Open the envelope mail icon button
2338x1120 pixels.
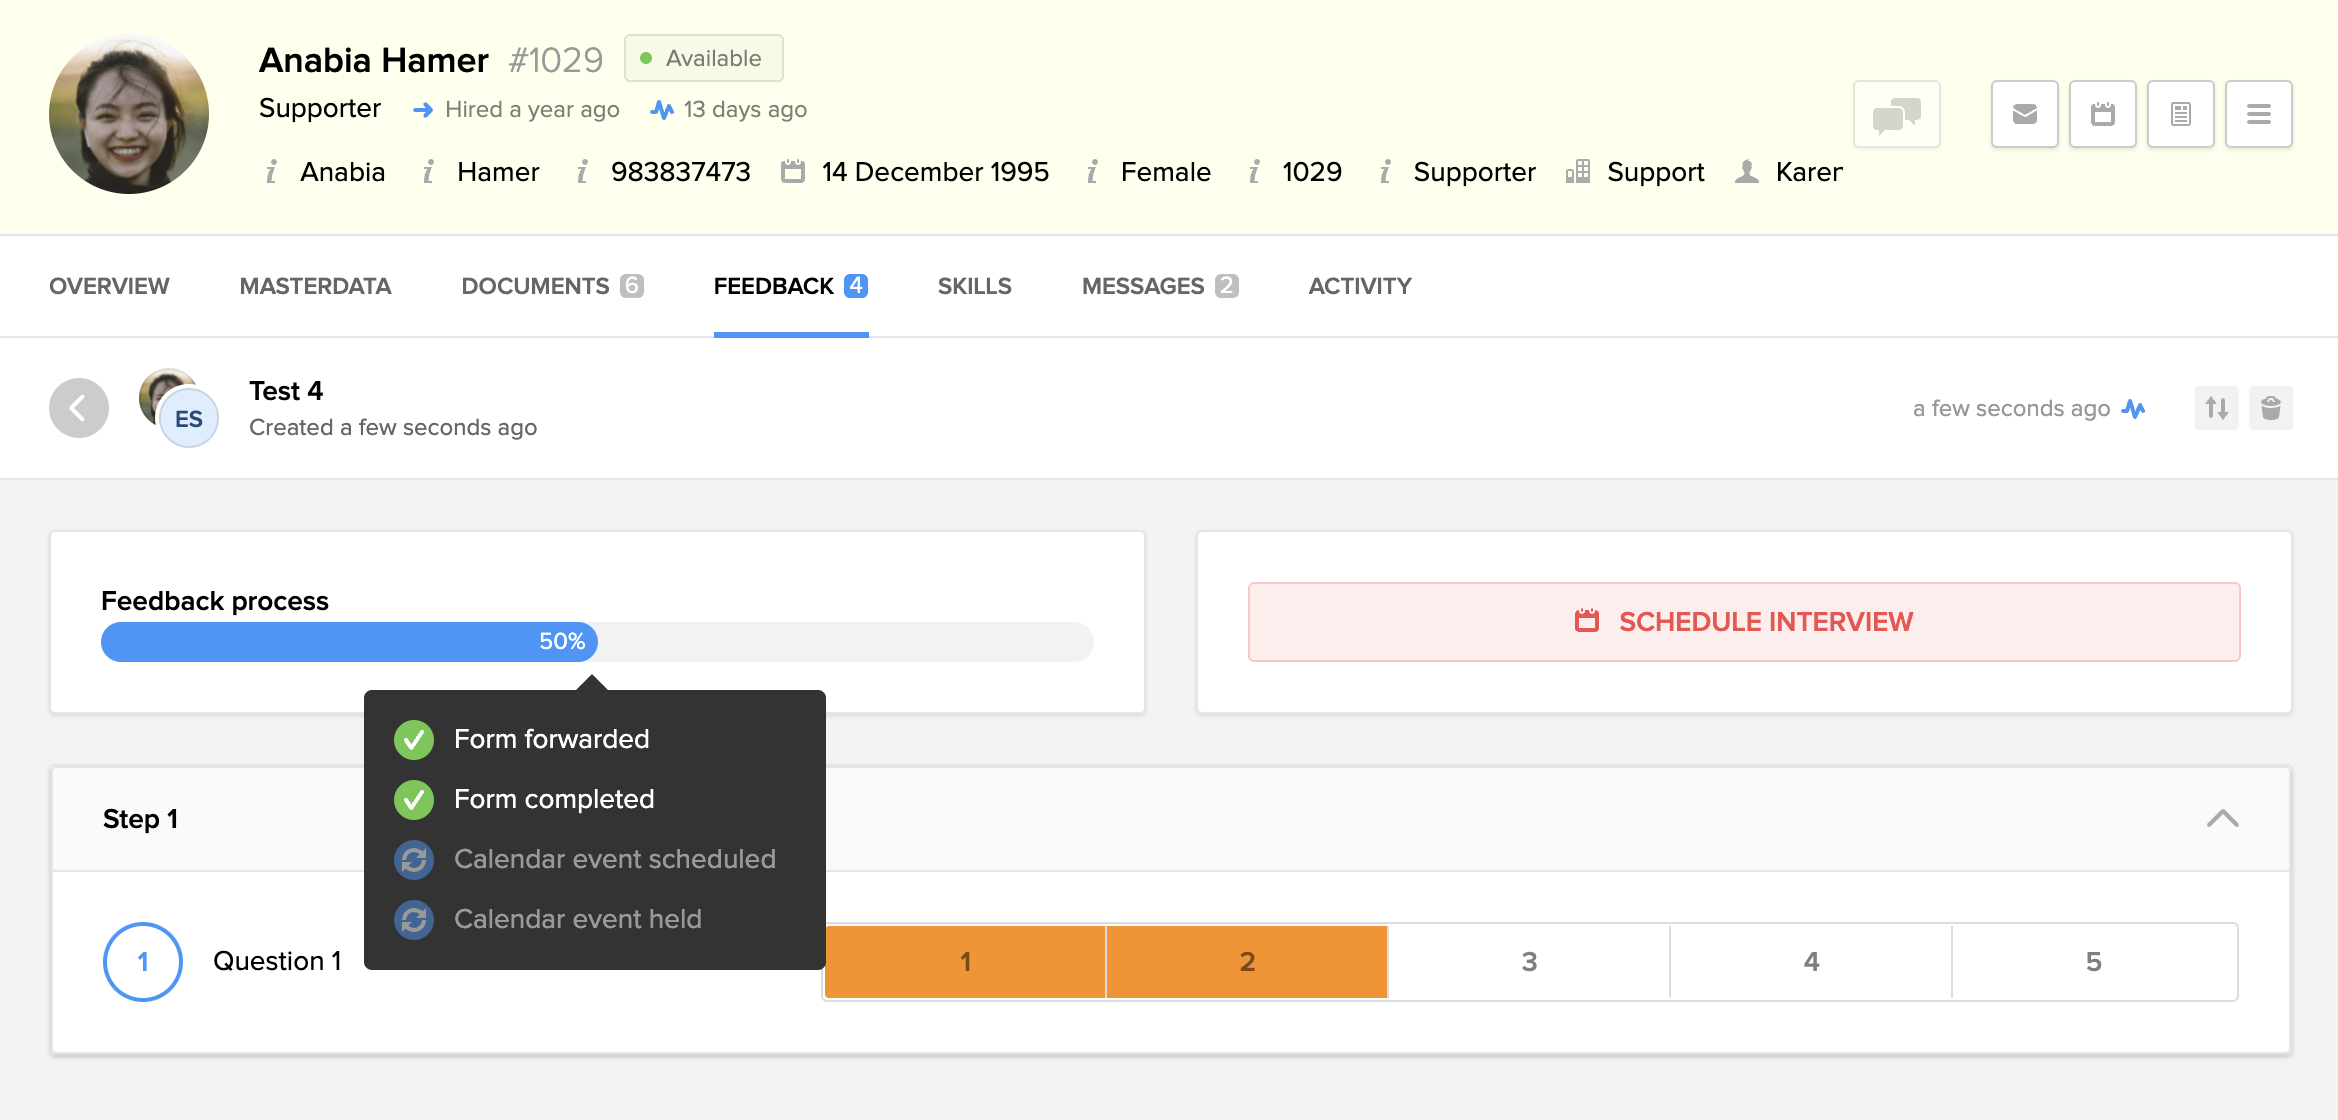2024,115
